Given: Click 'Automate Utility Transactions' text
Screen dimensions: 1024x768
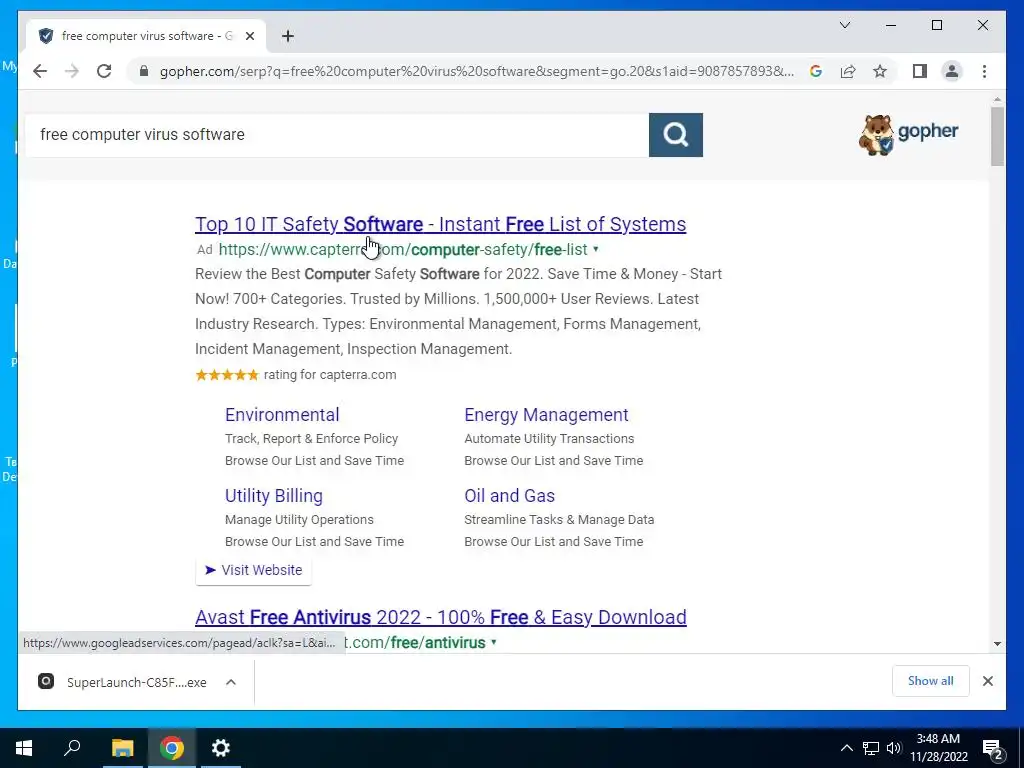Looking at the screenshot, I should (549, 439).
